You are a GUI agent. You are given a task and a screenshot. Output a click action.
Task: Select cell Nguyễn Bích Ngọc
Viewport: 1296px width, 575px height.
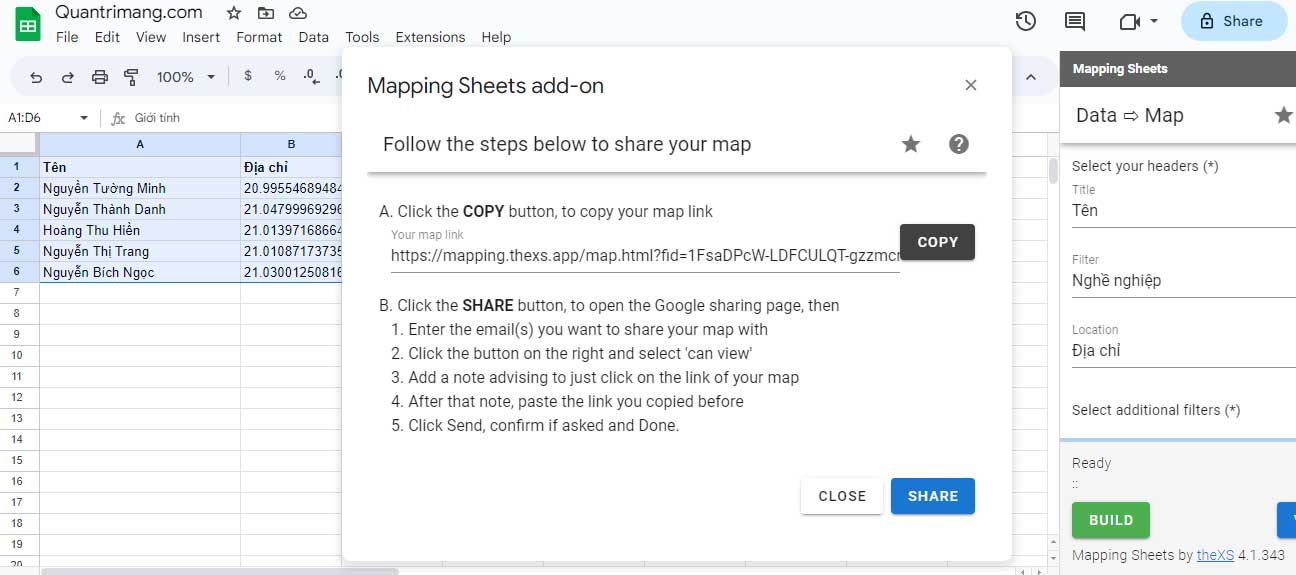[140, 272]
